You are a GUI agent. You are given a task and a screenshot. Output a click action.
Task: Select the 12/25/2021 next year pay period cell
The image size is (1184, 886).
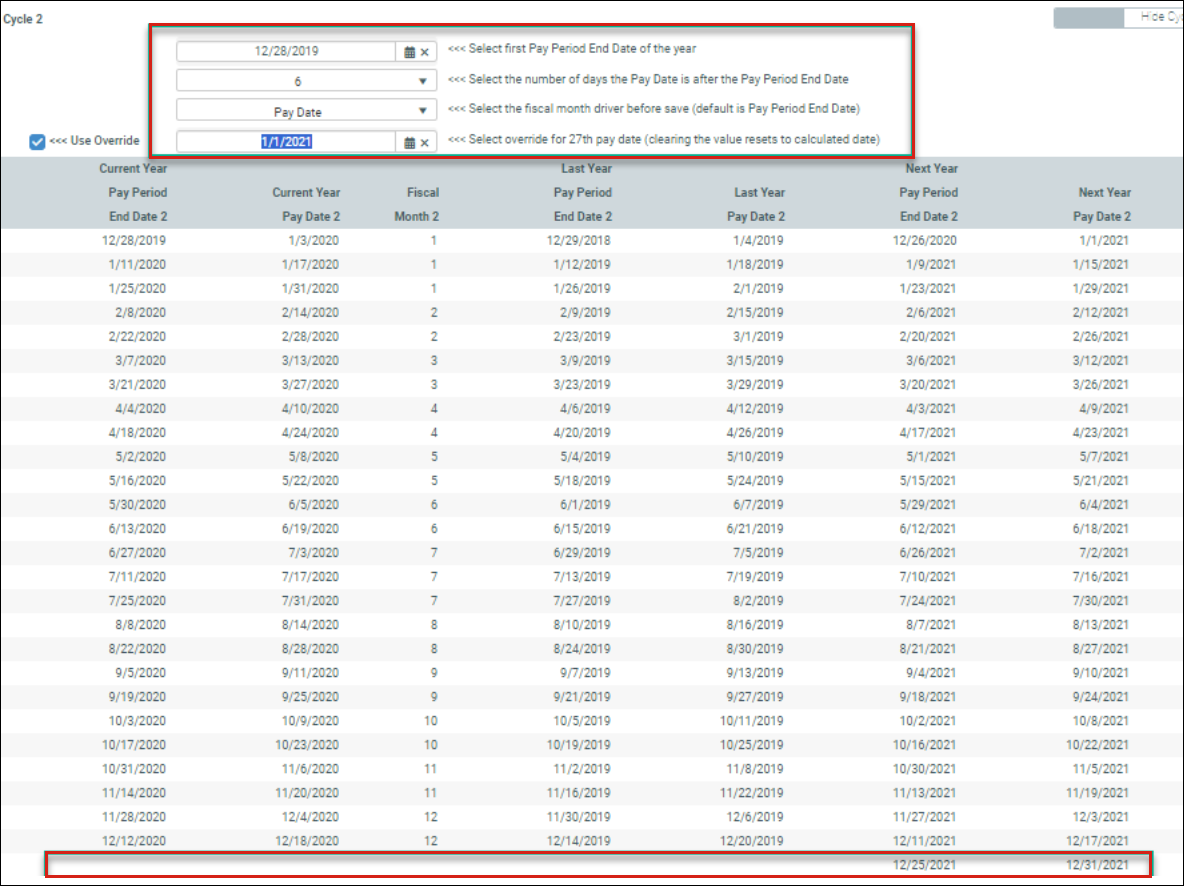tap(925, 865)
